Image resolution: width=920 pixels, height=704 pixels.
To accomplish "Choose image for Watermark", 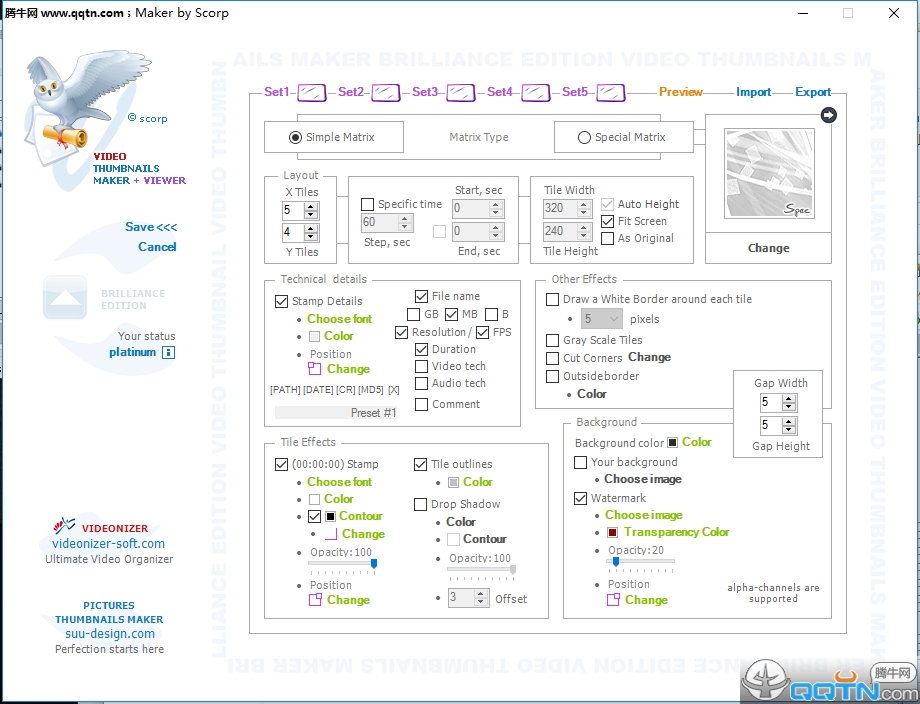I will (644, 515).
